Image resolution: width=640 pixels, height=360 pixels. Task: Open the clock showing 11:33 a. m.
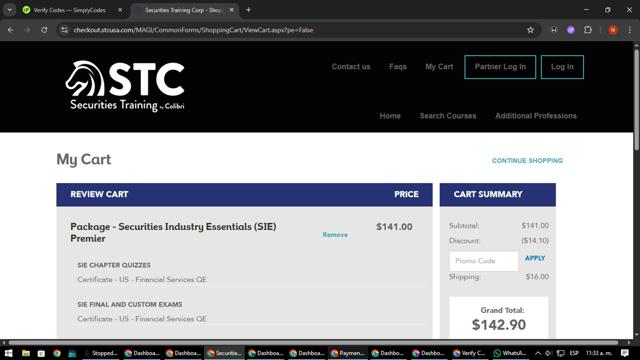pyautogui.click(x=599, y=353)
